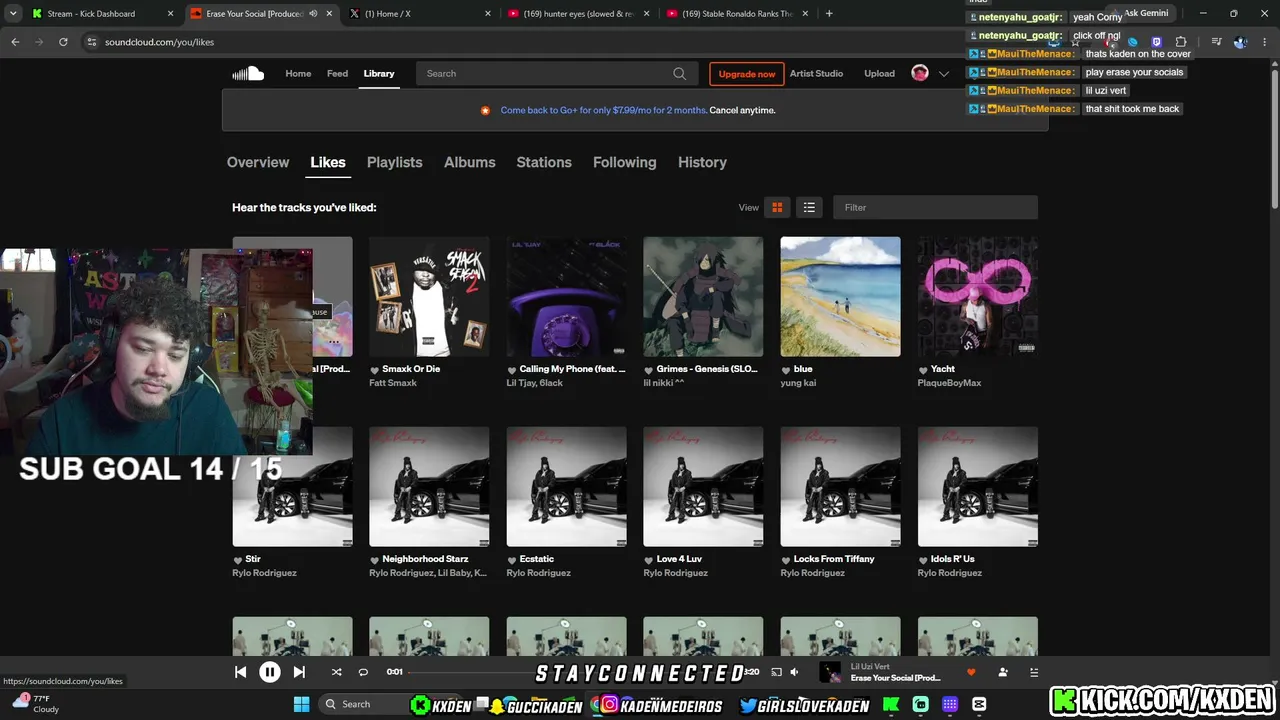Click the search magnifier icon in SoundCloud

[x=679, y=73]
